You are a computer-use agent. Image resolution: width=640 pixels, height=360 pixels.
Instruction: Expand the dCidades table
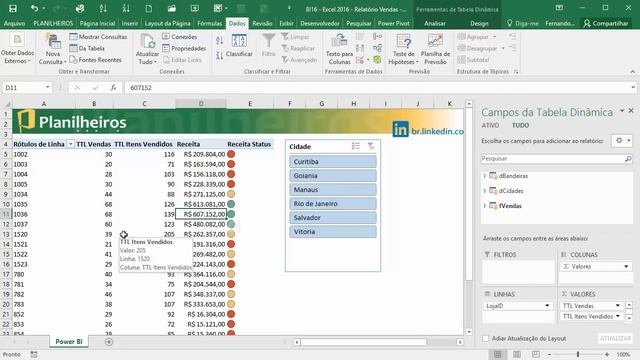[x=484, y=191]
